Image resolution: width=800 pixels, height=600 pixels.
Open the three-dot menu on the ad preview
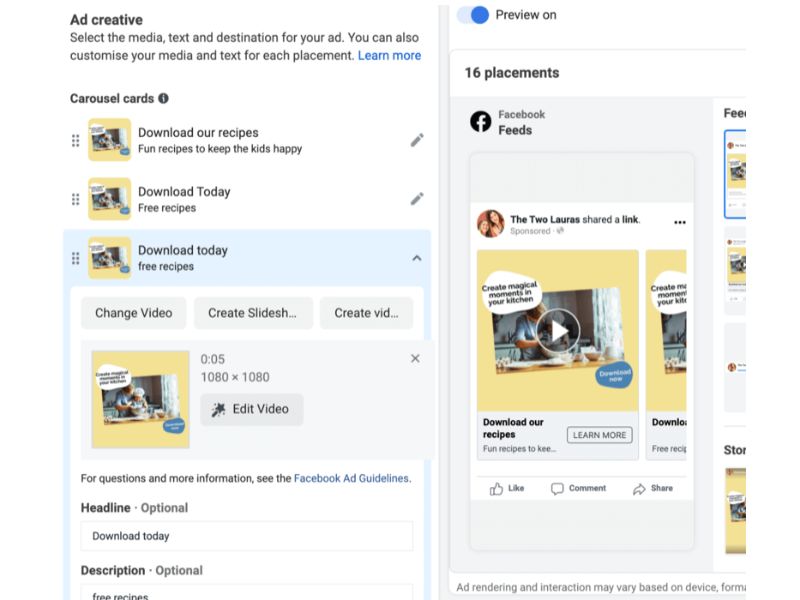point(680,222)
